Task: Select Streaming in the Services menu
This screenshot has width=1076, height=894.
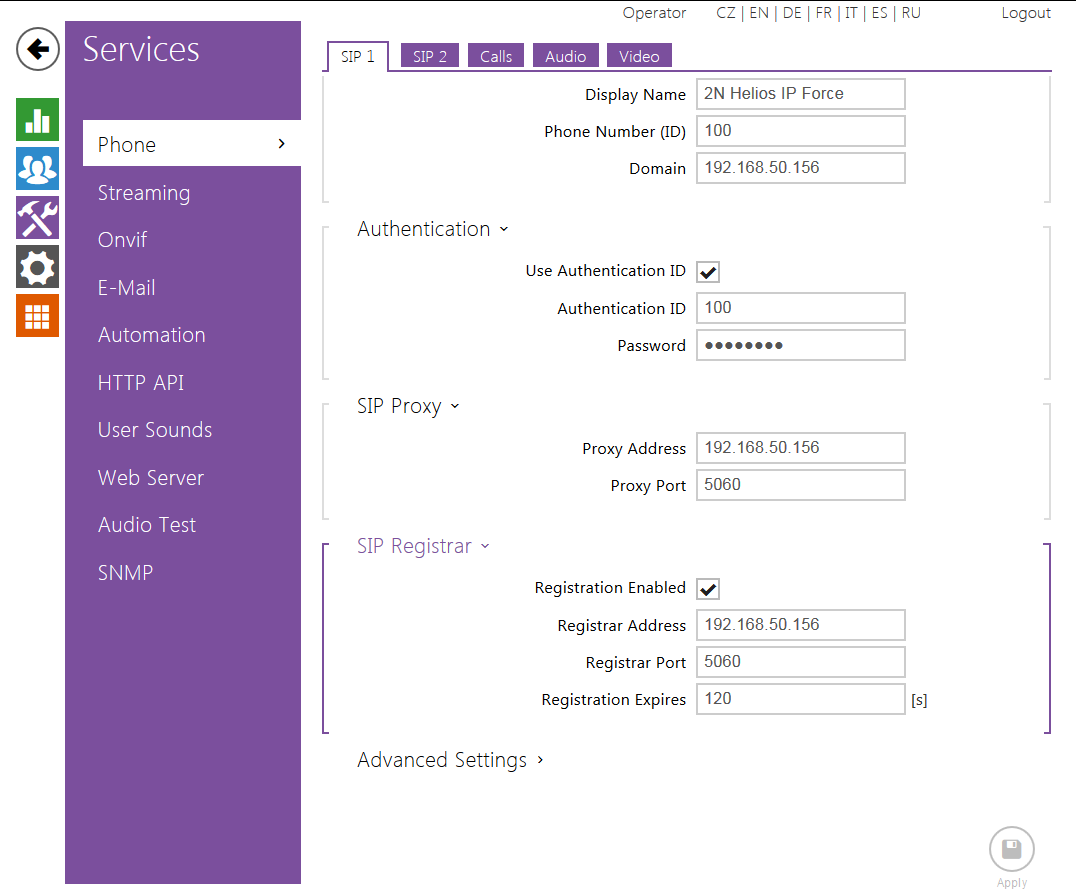Action: [144, 193]
